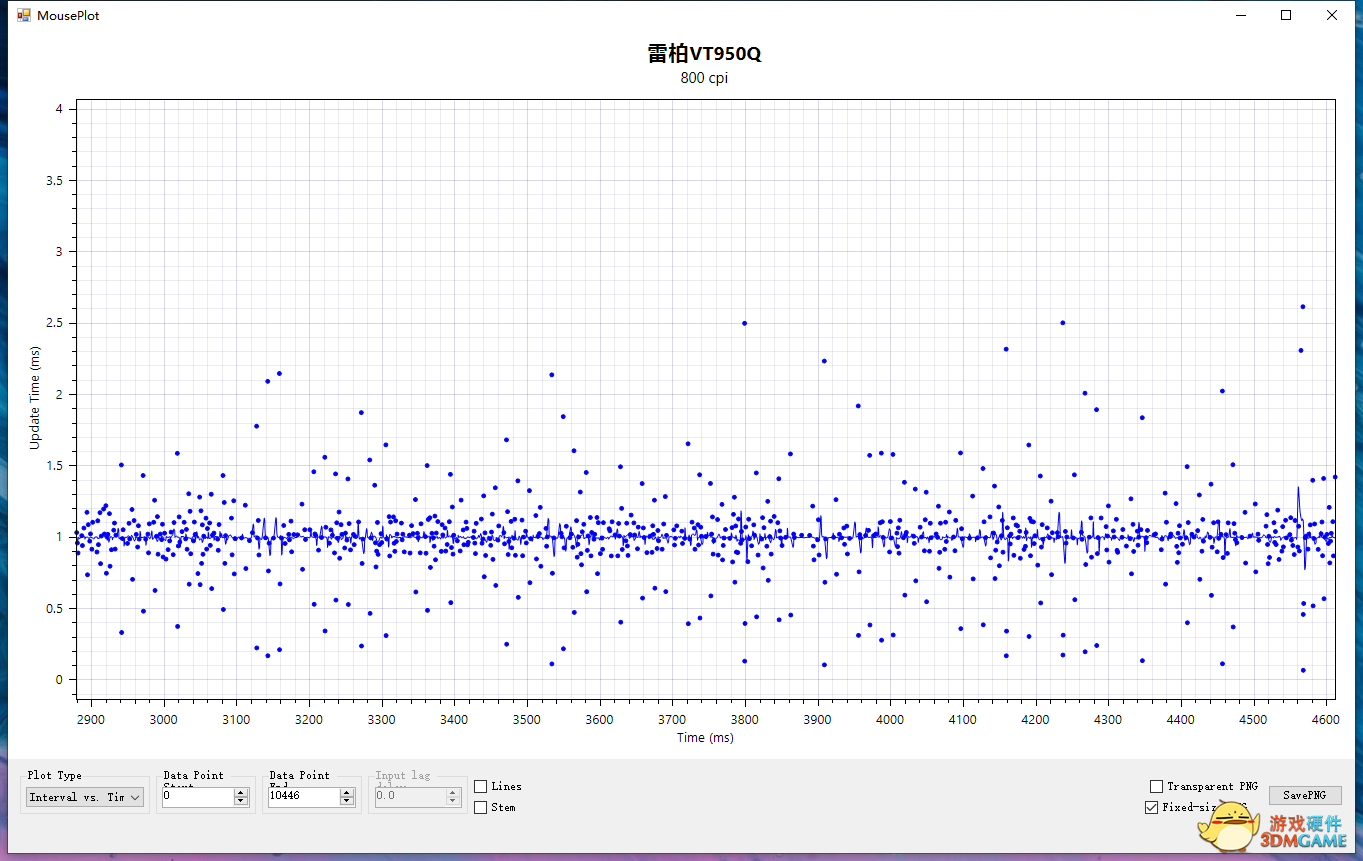
Task: Click the x-axis tick label "2900"
Action: click(x=91, y=719)
